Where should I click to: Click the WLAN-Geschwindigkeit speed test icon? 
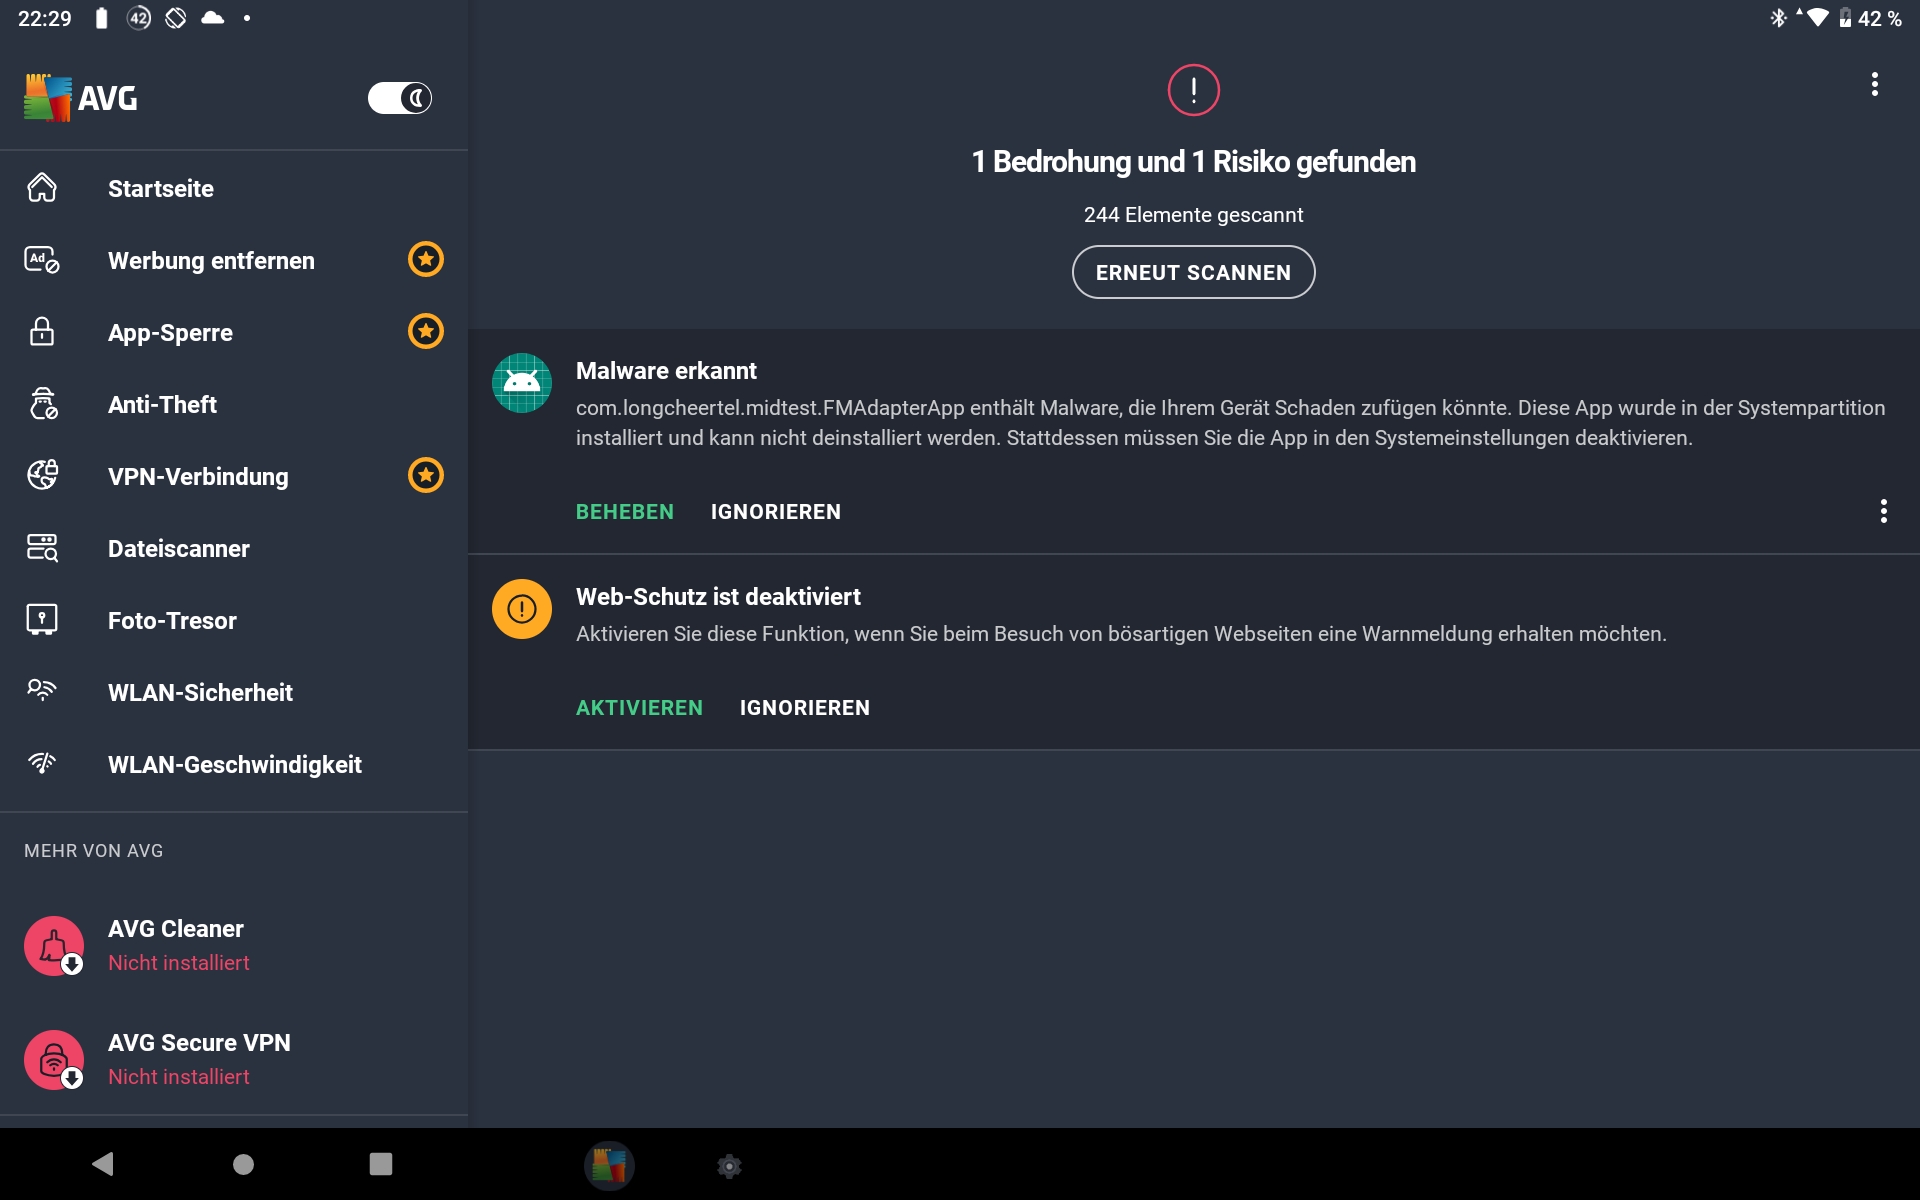[42, 764]
